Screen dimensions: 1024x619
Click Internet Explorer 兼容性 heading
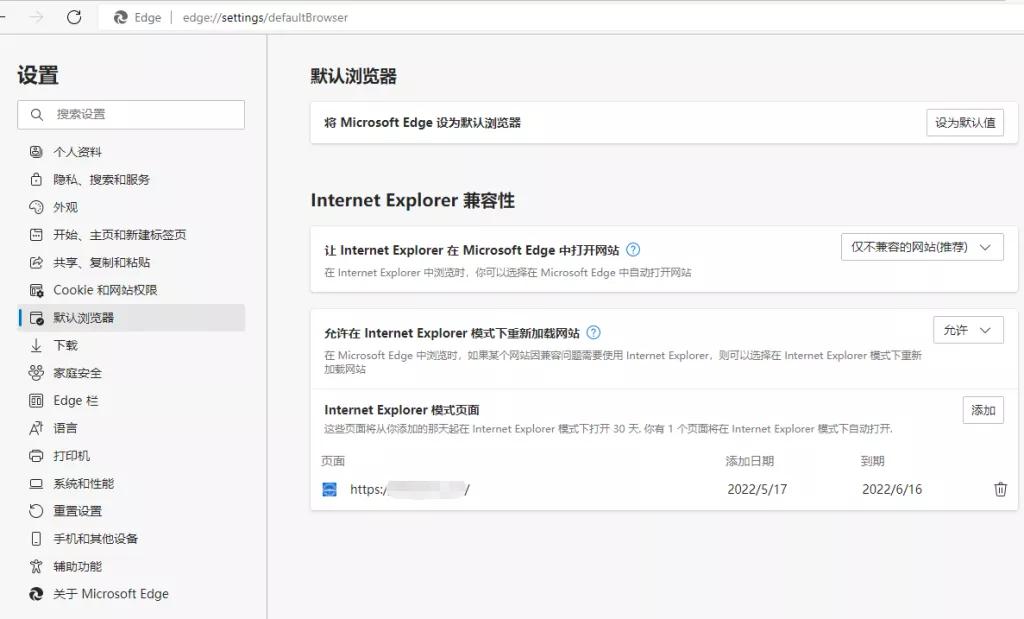click(x=413, y=200)
